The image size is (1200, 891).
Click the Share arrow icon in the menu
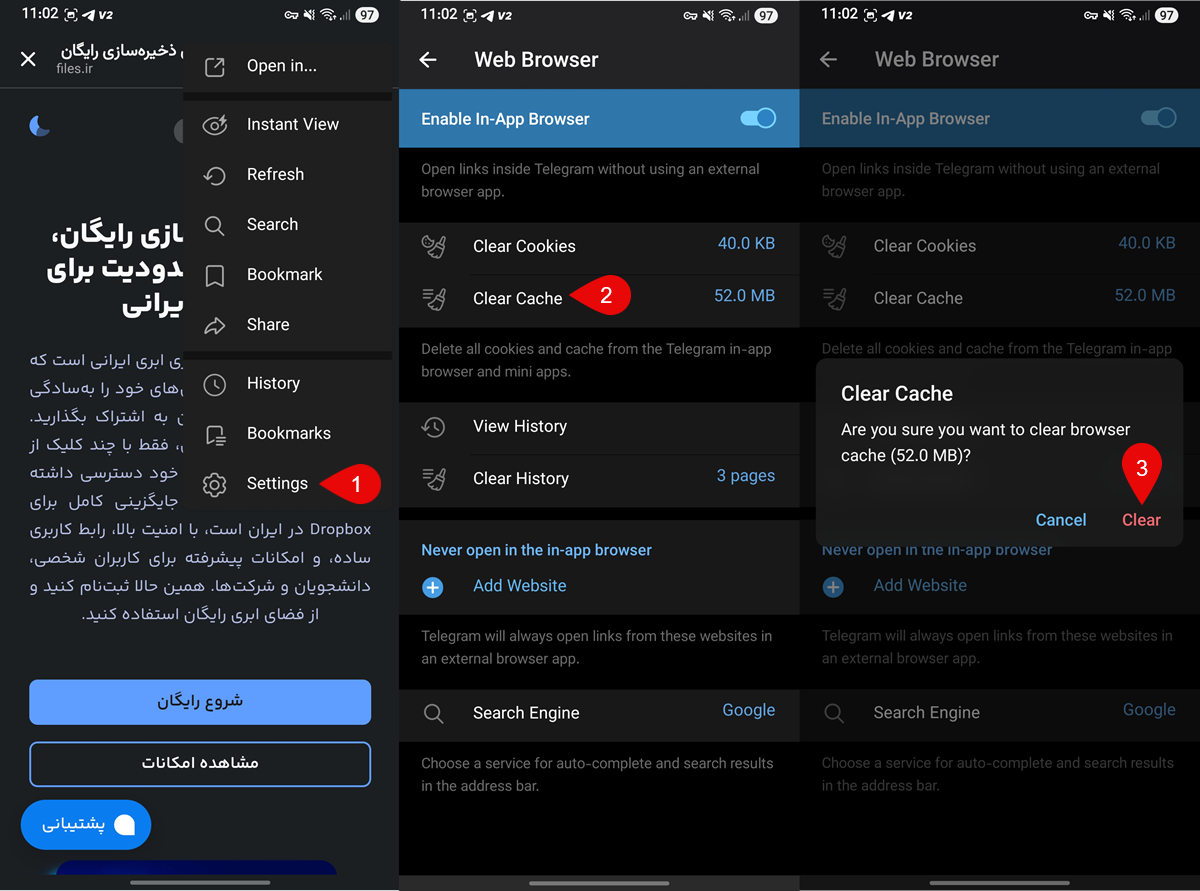pos(215,325)
